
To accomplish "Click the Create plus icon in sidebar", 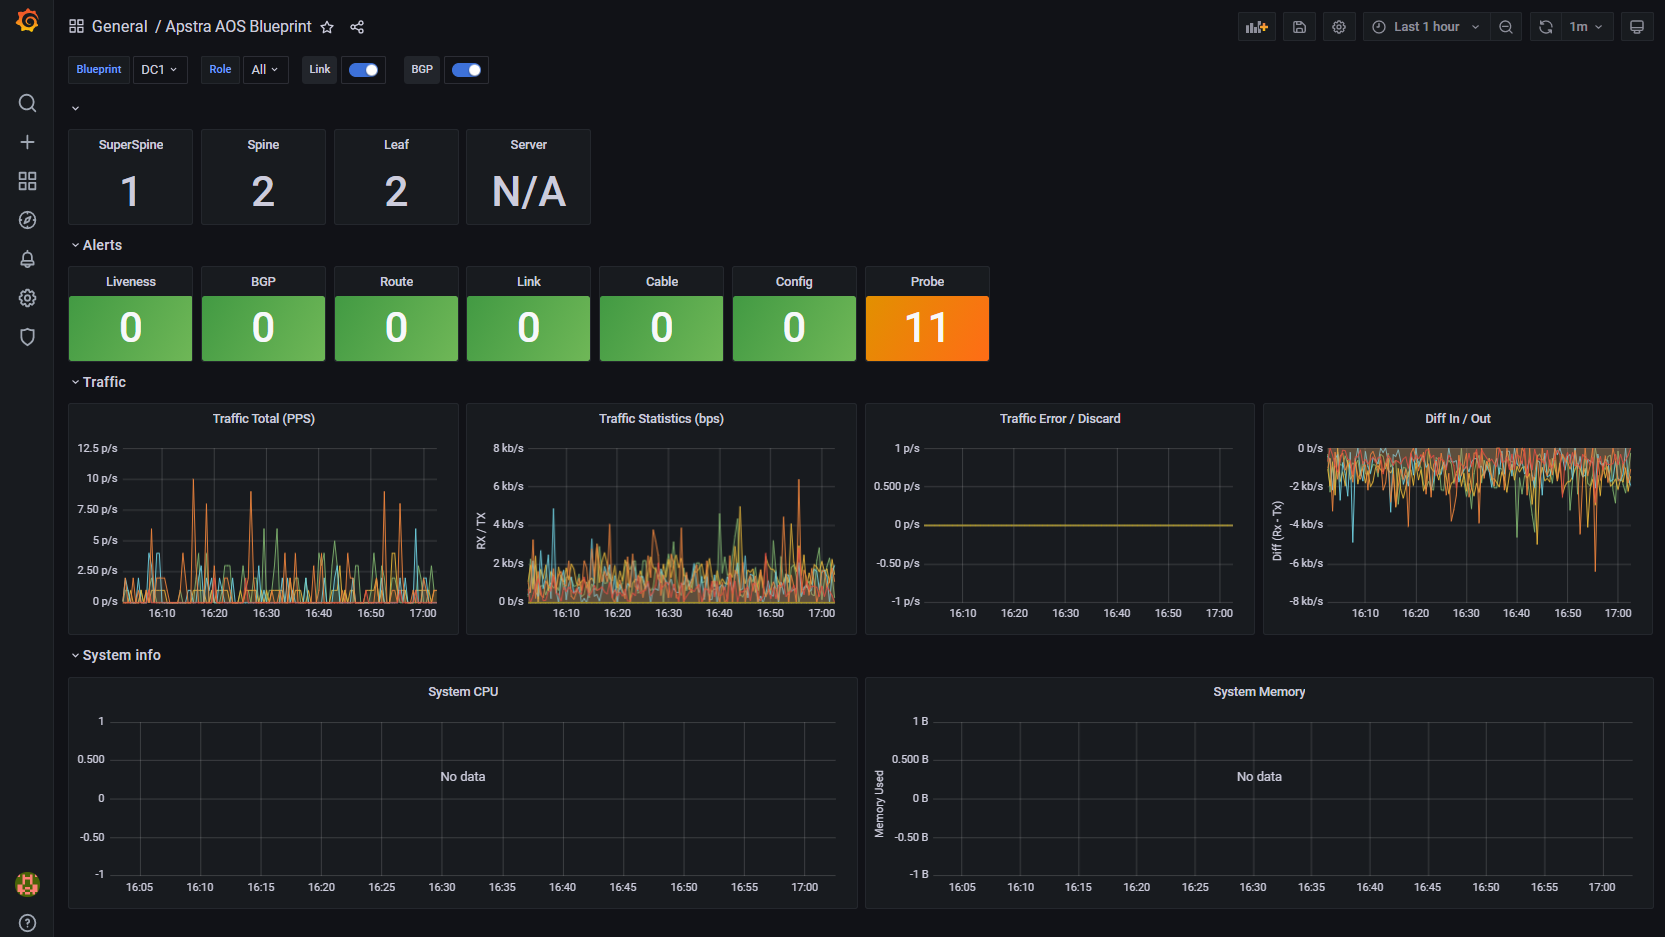I will pos(27,142).
